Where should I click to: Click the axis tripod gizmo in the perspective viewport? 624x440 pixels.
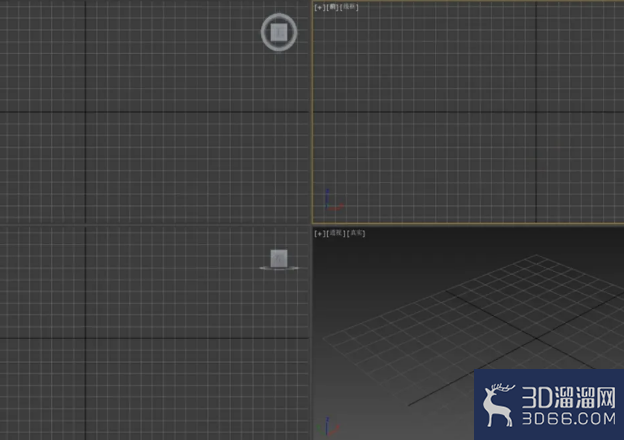point(328,427)
